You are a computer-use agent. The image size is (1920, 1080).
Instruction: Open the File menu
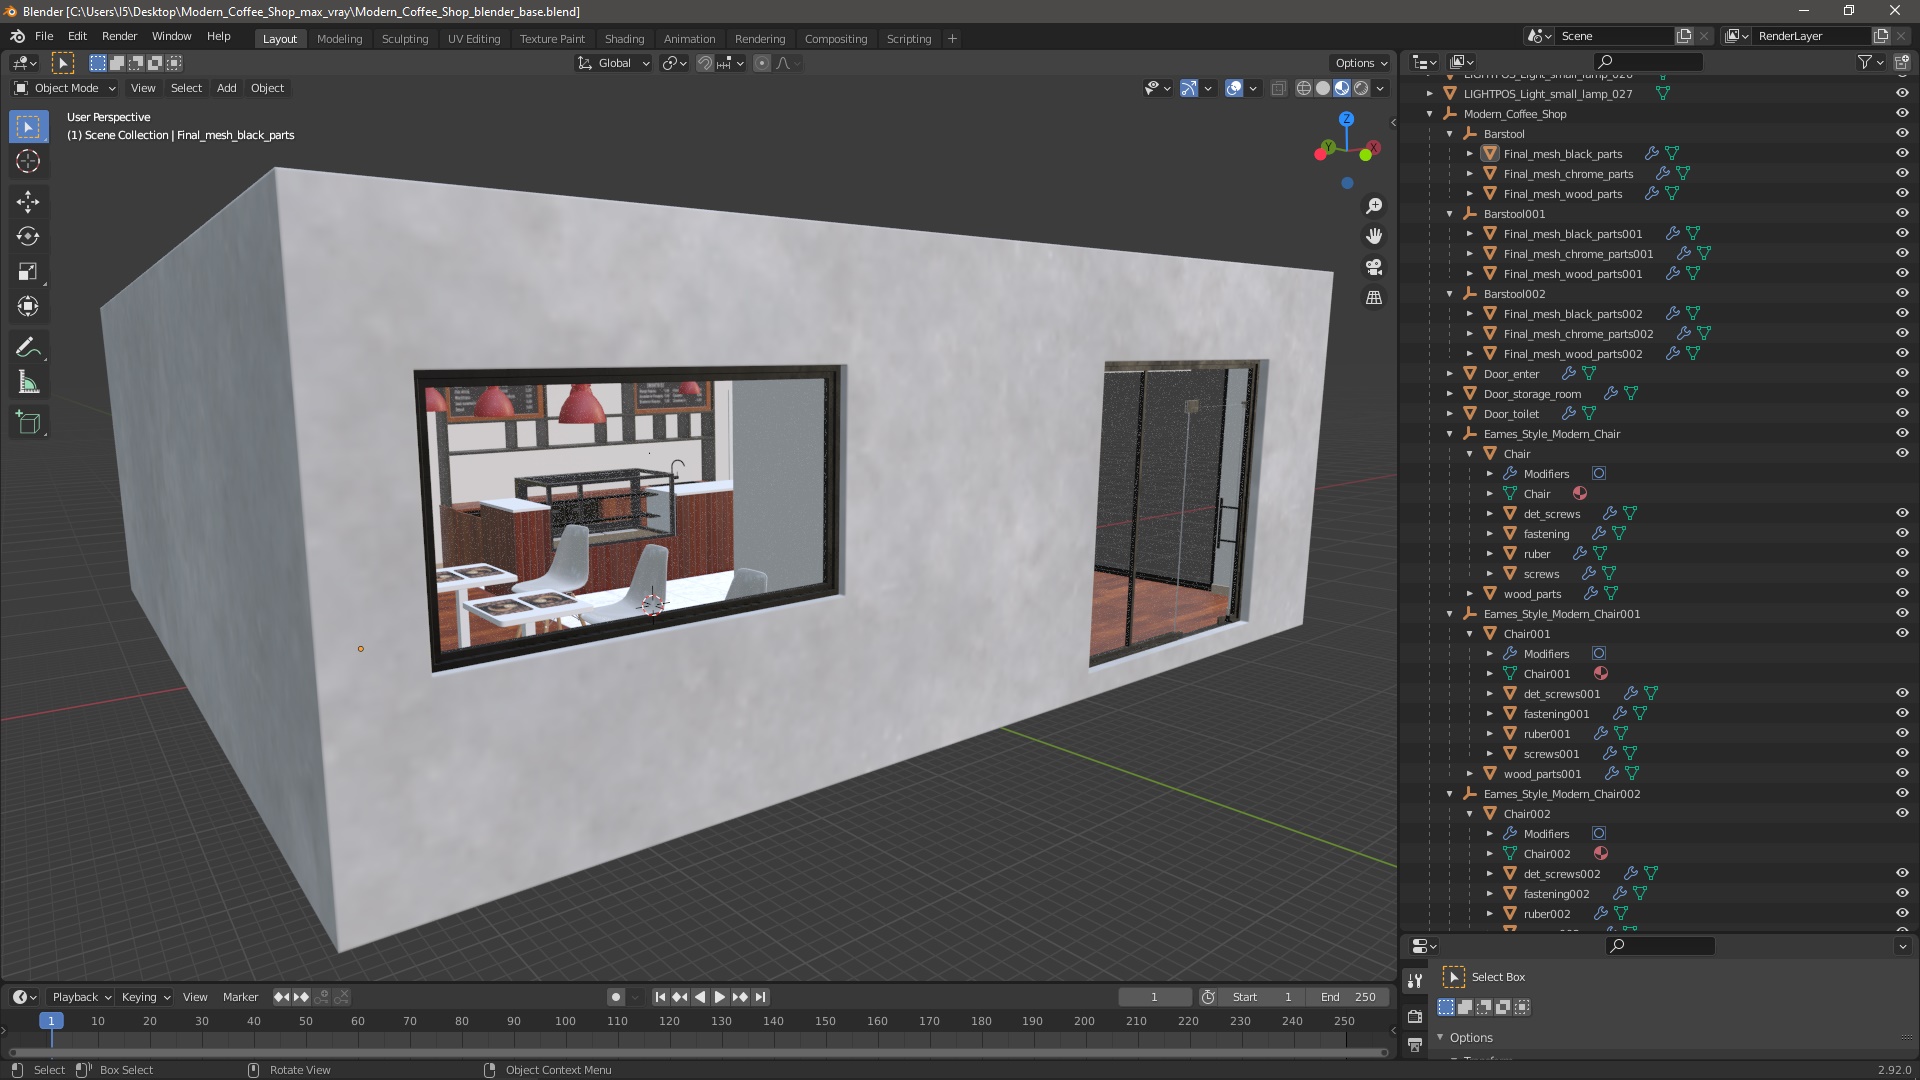point(44,36)
